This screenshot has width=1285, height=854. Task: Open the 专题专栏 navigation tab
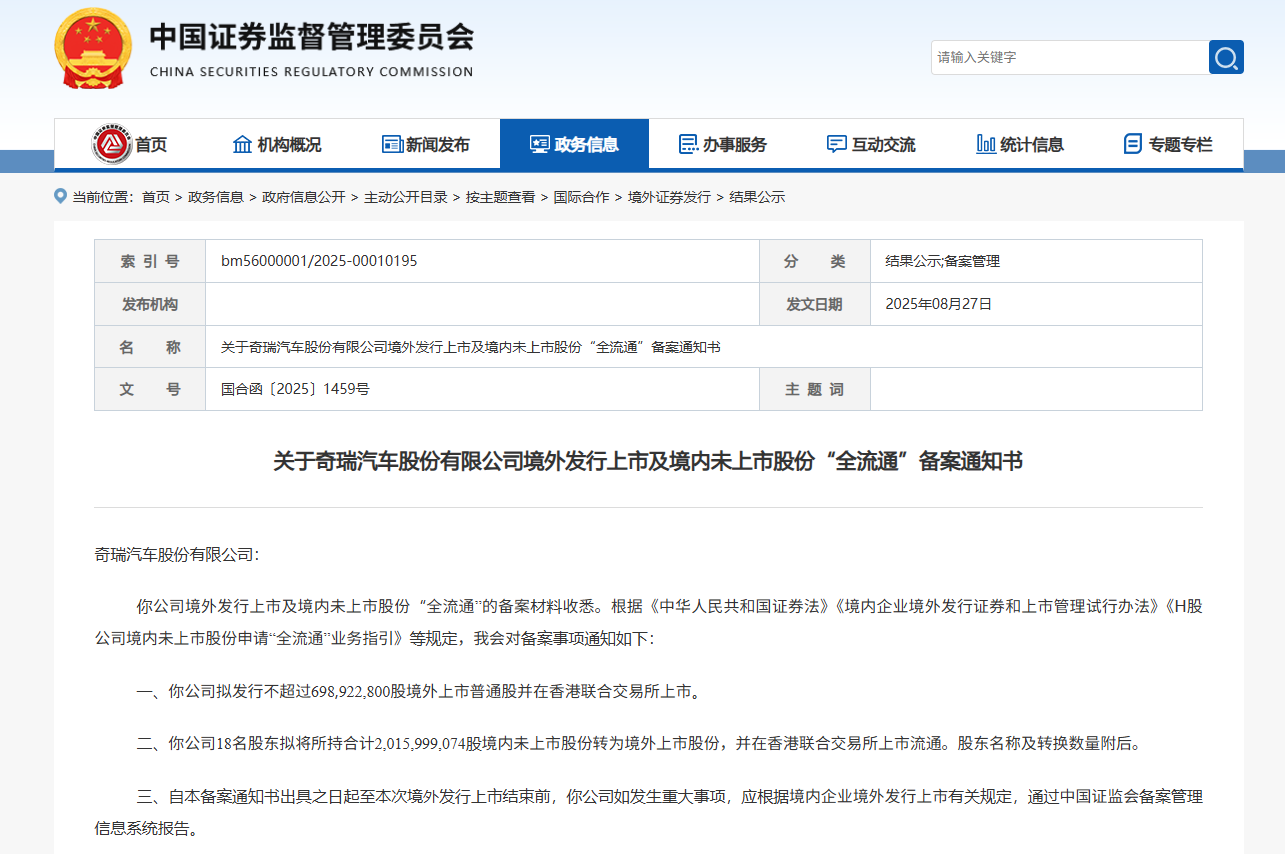click(x=1168, y=144)
